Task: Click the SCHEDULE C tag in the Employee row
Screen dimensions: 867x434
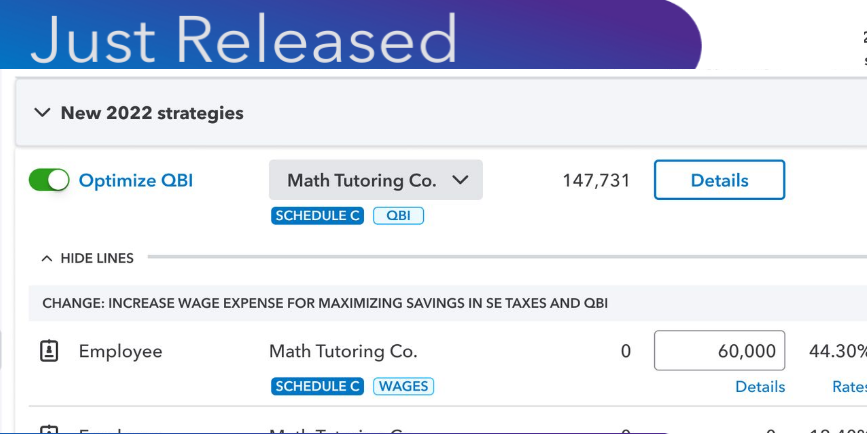Action: click(x=316, y=386)
